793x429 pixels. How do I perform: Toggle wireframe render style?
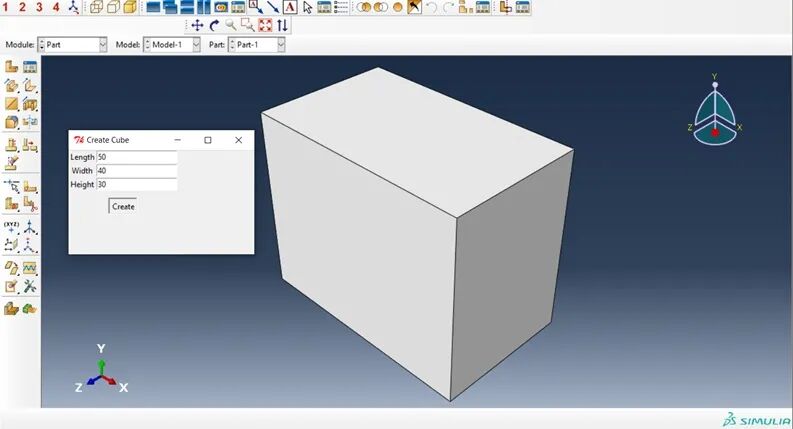[96, 7]
